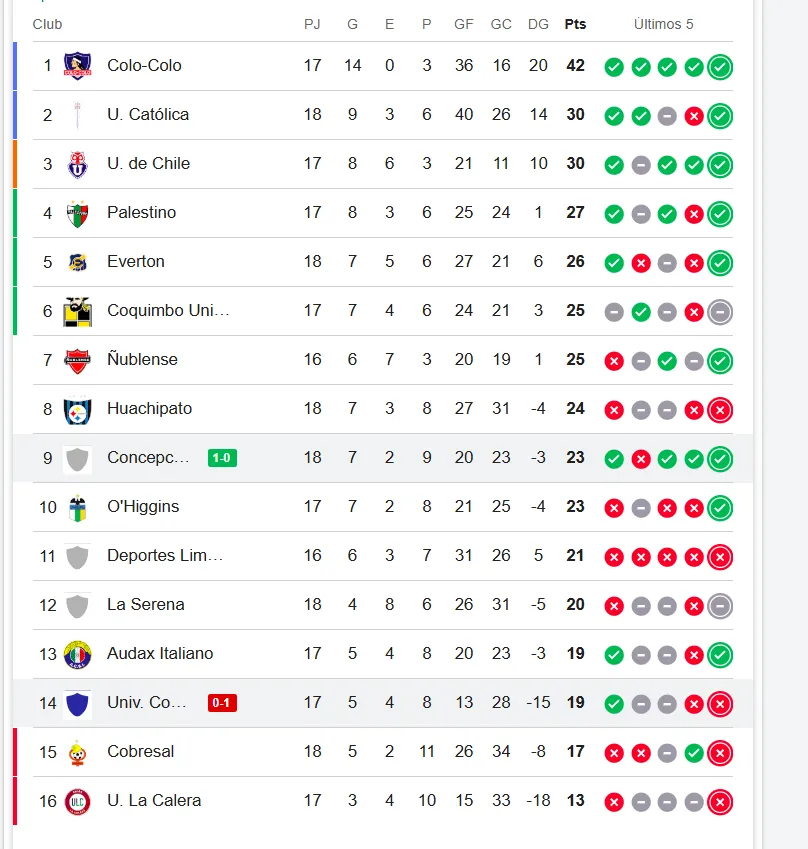Click the Últimos 5 column header
This screenshot has height=849, width=808.
[x=663, y=24]
